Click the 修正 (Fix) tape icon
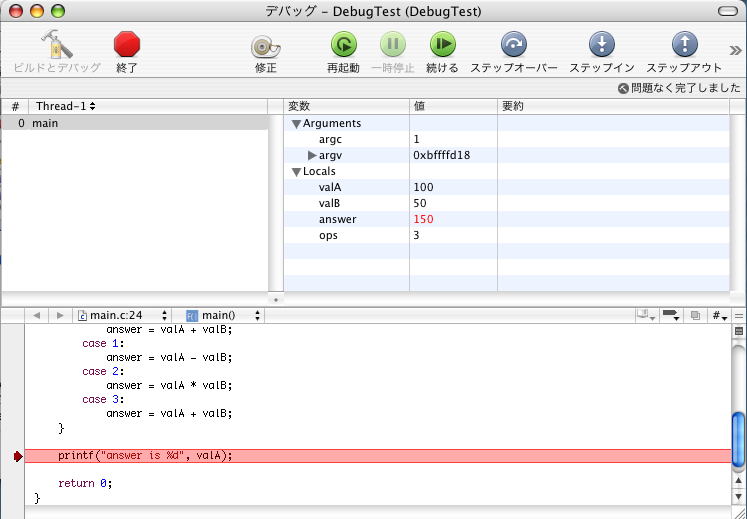Image resolution: width=747 pixels, height=519 pixels. click(265, 46)
